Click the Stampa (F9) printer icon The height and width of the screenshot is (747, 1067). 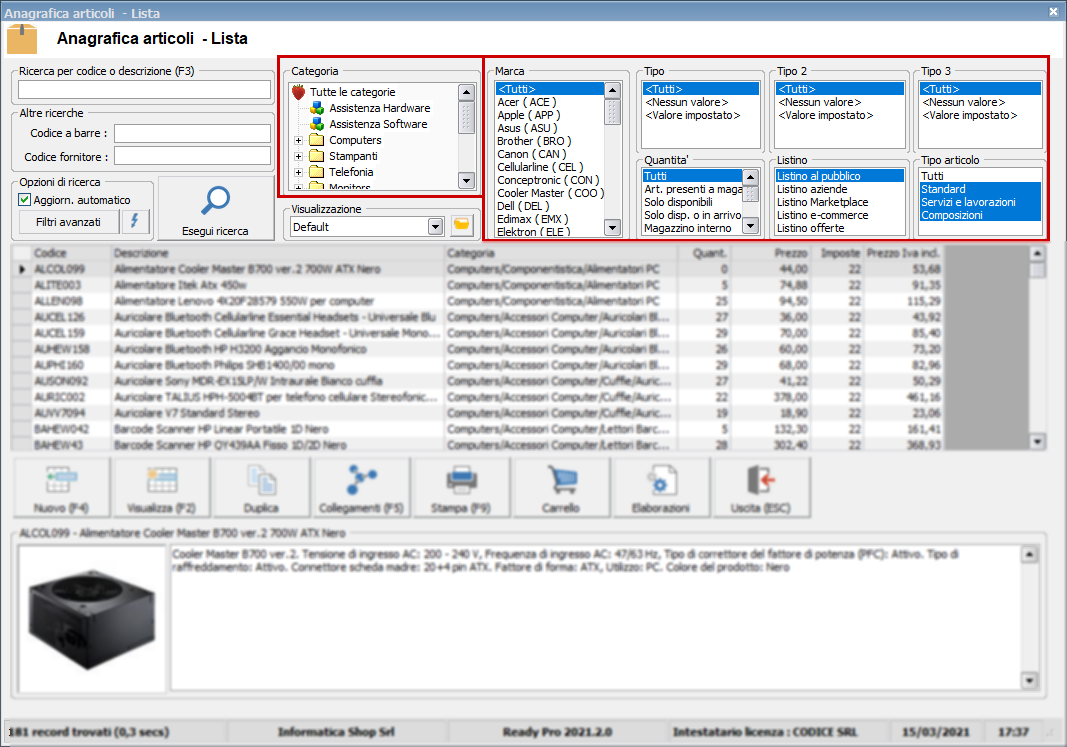tap(461, 483)
